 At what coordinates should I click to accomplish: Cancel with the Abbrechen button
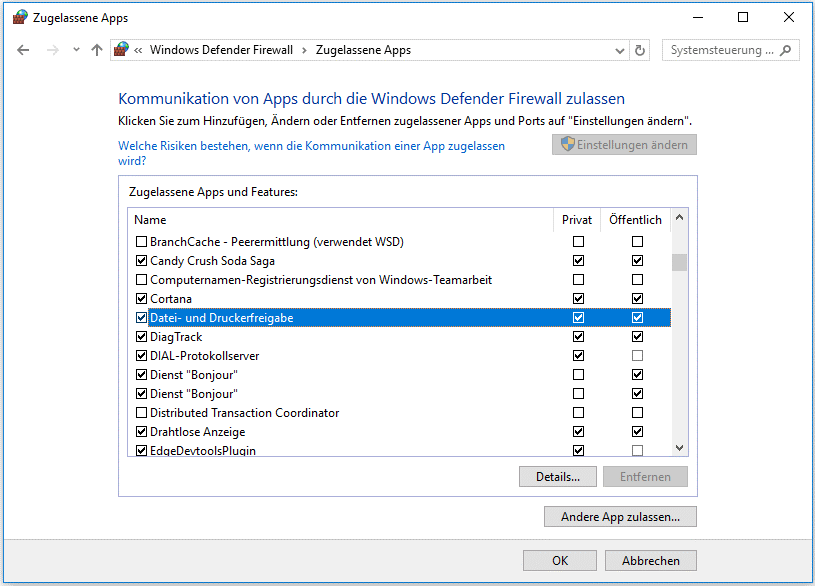point(651,561)
